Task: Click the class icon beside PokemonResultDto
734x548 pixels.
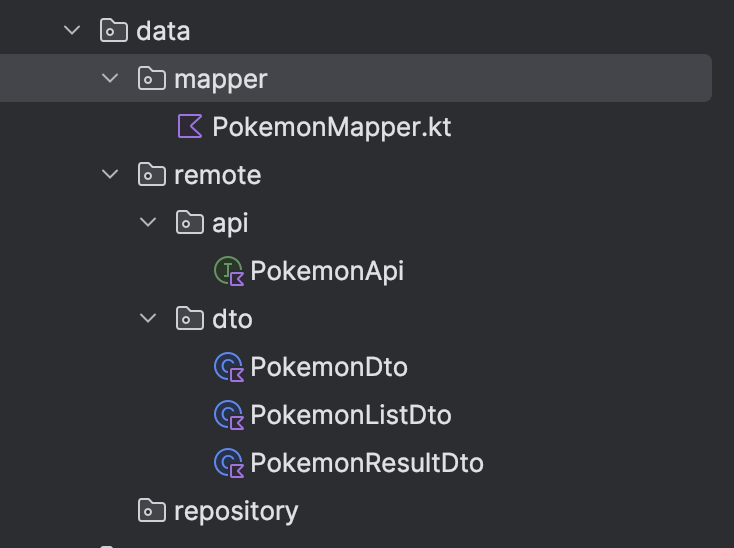Action: point(229,463)
